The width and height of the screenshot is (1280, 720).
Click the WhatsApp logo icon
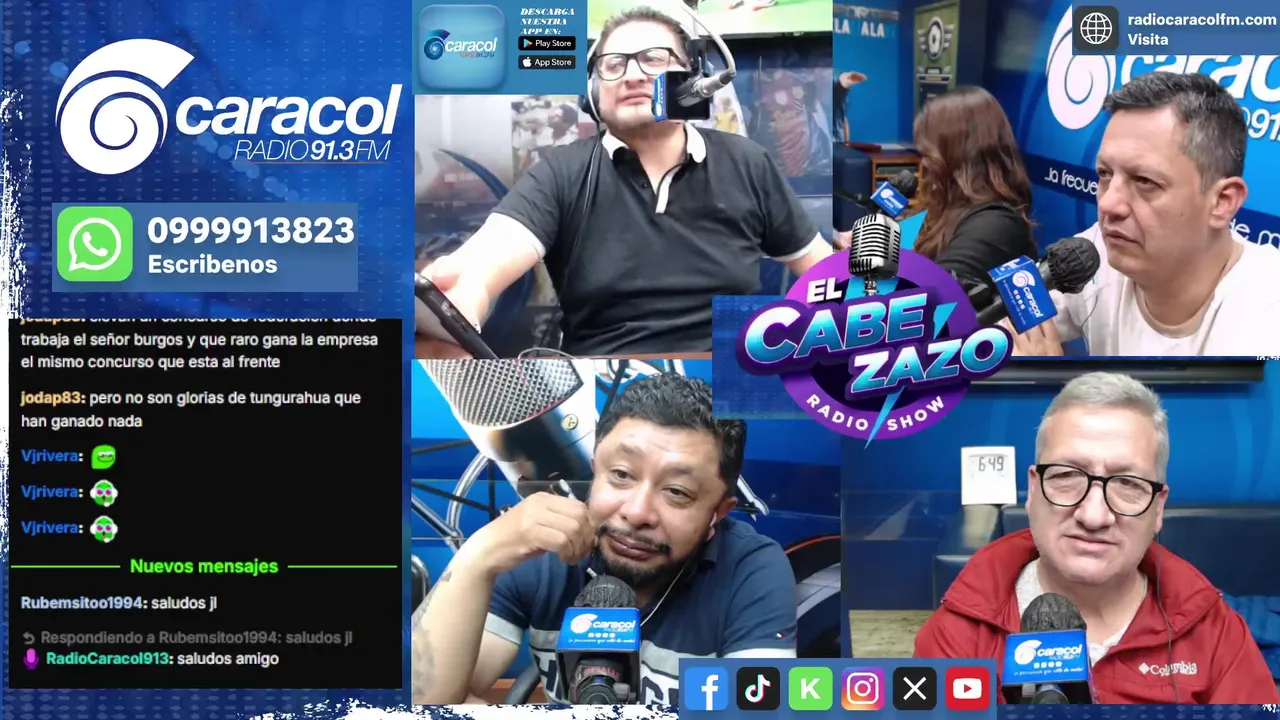point(95,244)
